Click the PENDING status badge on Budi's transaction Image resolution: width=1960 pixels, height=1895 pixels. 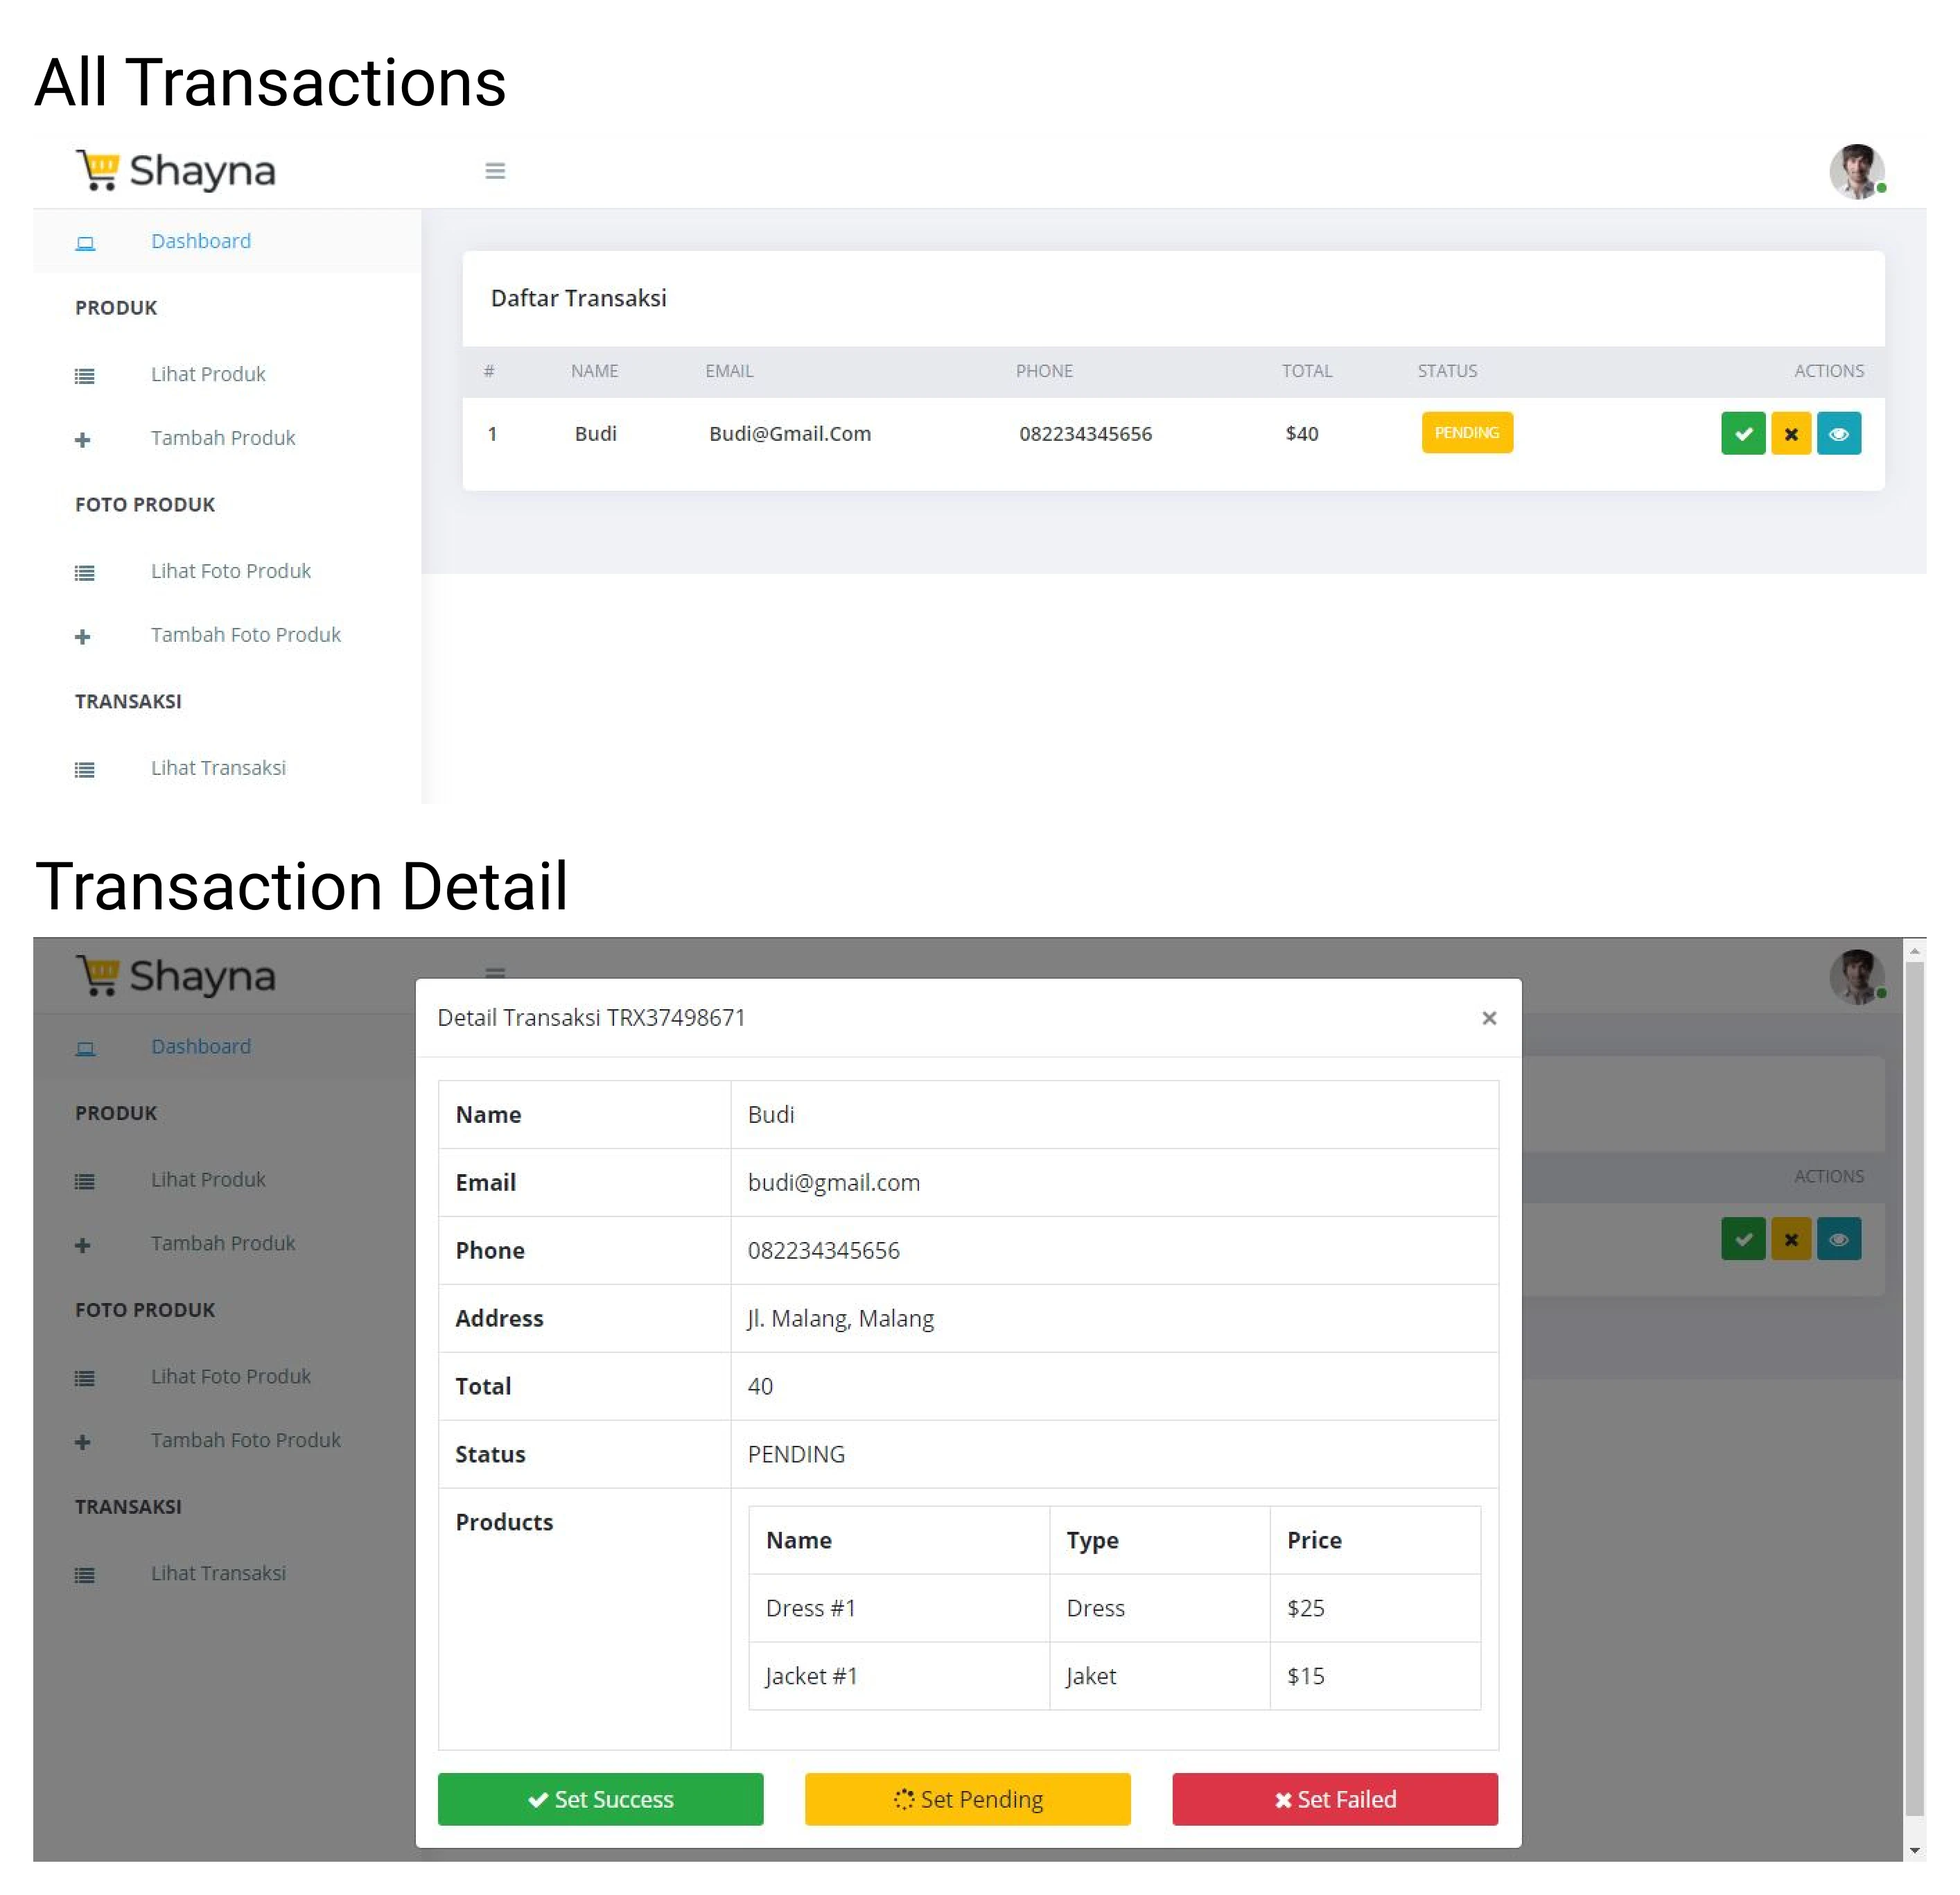pos(1467,433)
